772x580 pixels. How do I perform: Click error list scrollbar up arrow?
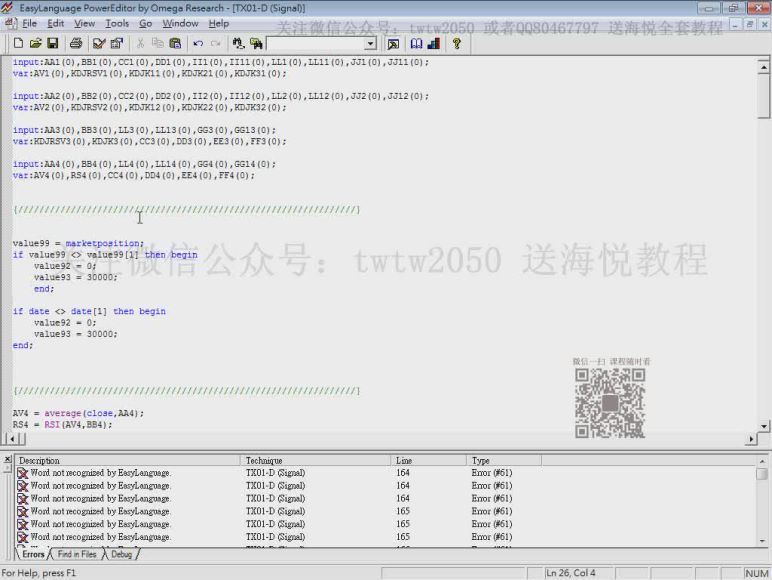point(762,461)
